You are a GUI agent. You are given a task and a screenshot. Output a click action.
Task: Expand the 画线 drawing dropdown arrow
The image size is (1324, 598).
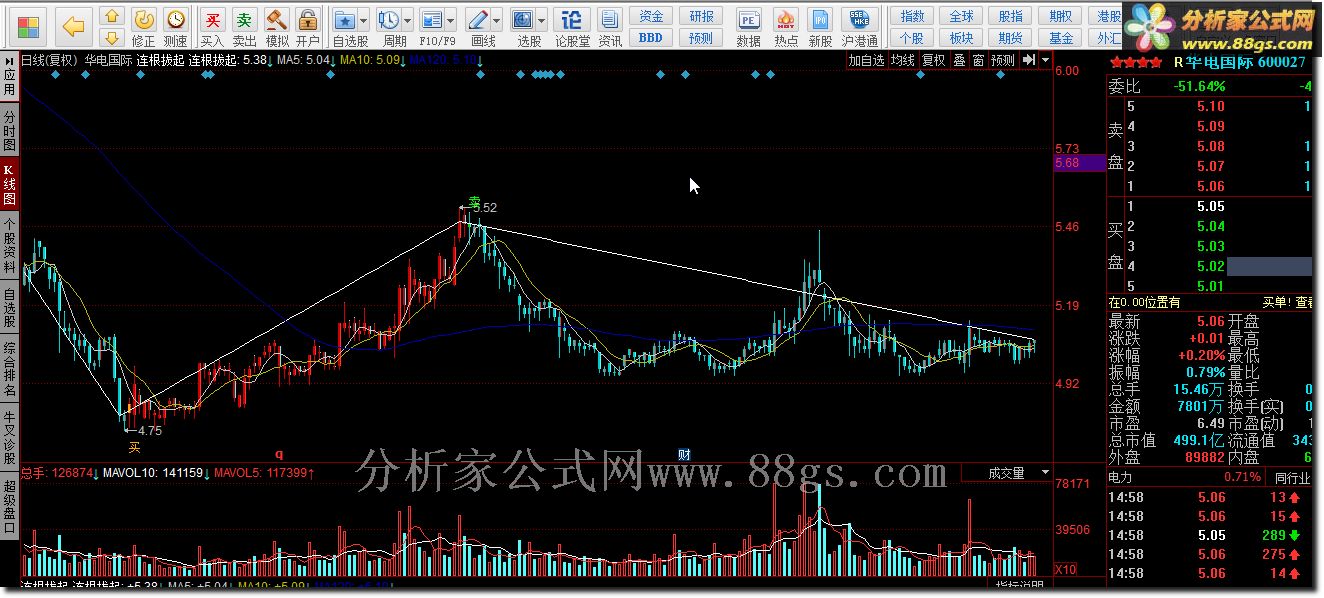click(x=497, y=20)
